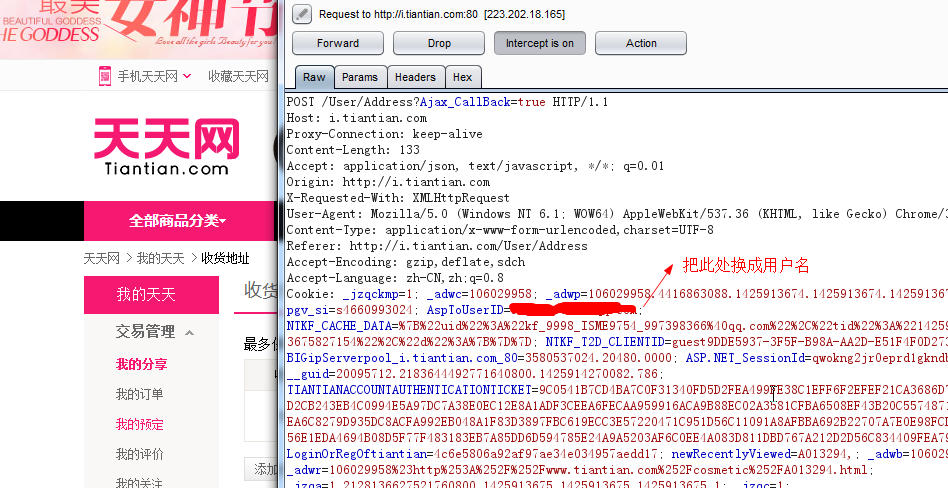Click the POST /User/Address request line

pos(447,102)
